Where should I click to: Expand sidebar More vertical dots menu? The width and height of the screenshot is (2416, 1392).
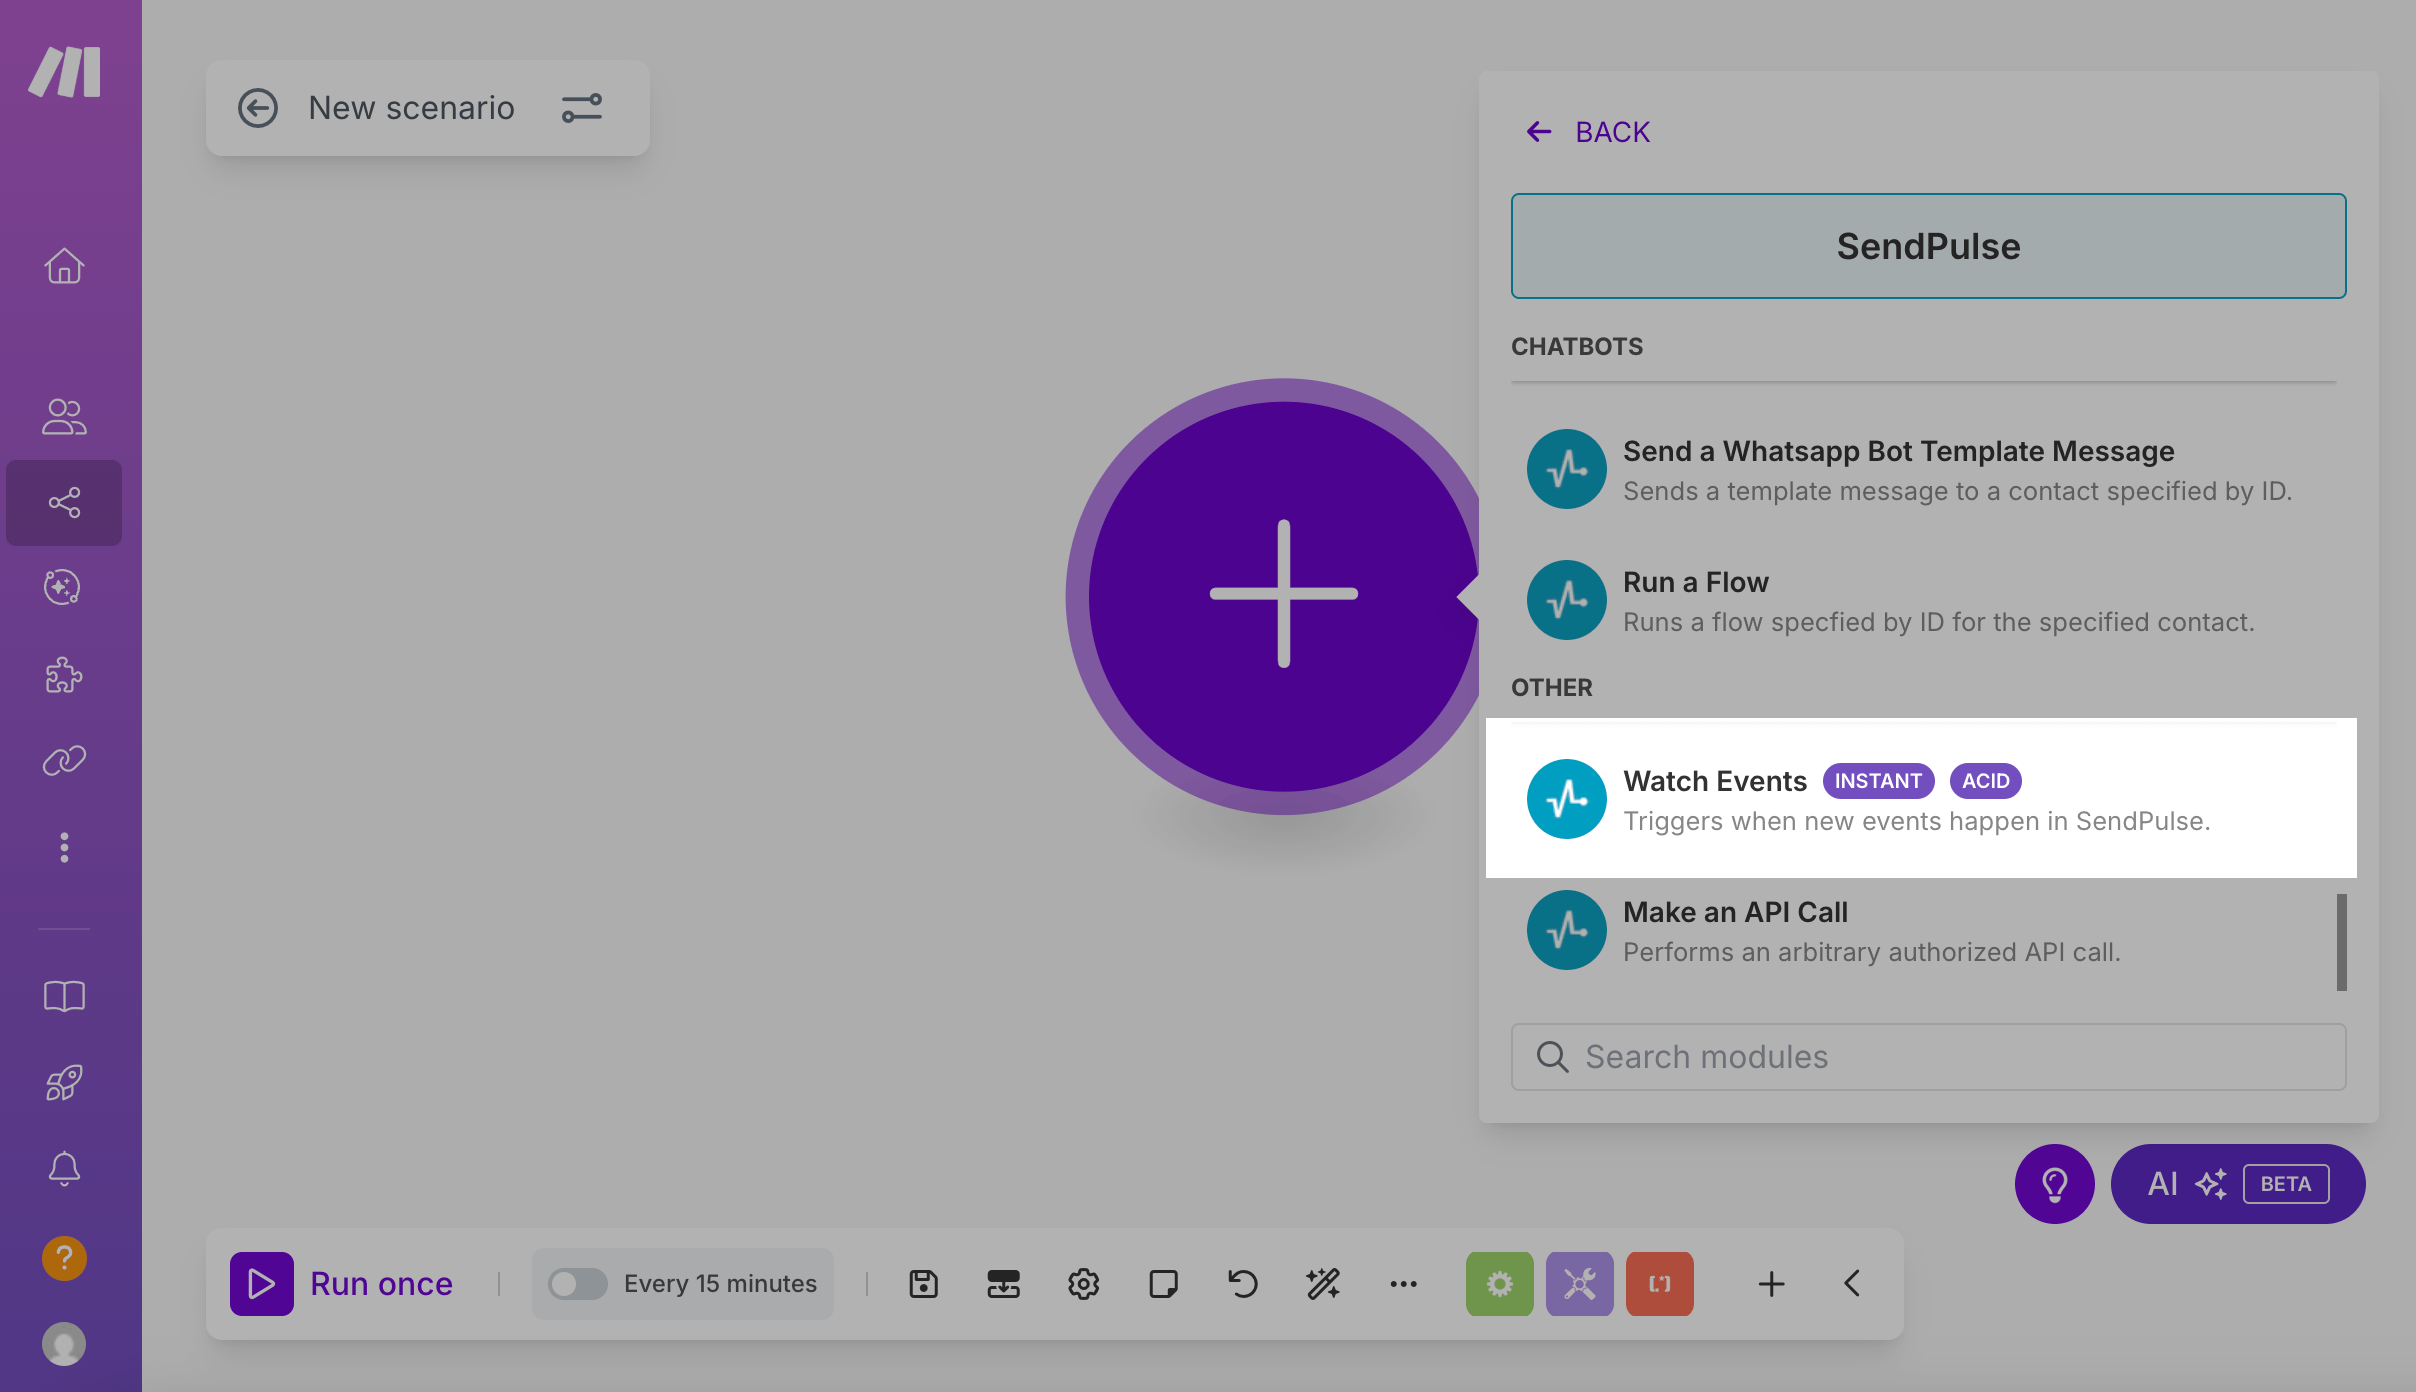[64, 847]
